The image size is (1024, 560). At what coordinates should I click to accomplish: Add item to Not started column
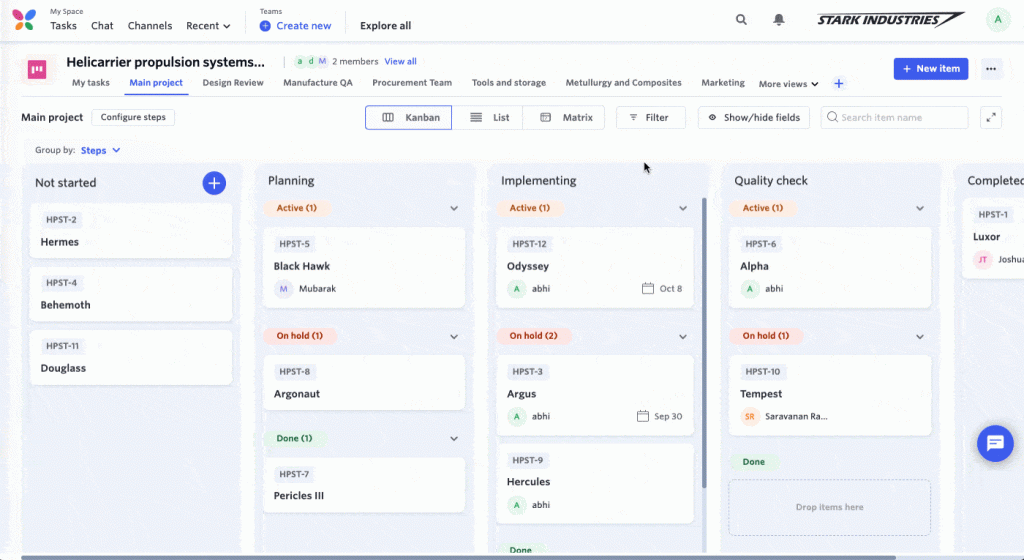pos(214,183)
